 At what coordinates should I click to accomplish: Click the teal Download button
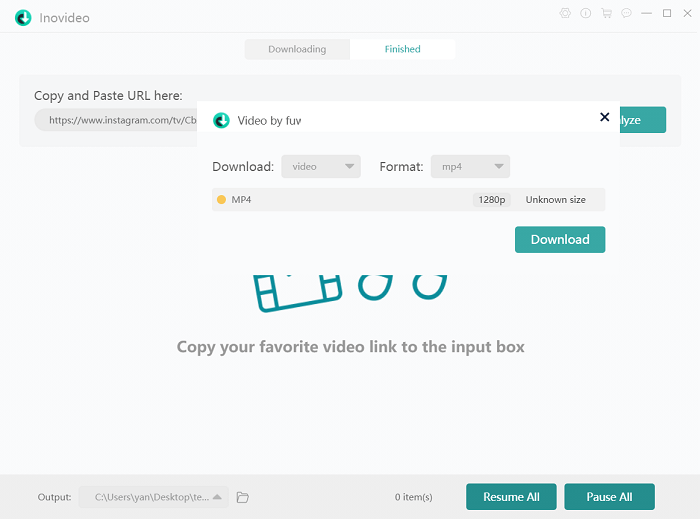[x=560, y=240]
